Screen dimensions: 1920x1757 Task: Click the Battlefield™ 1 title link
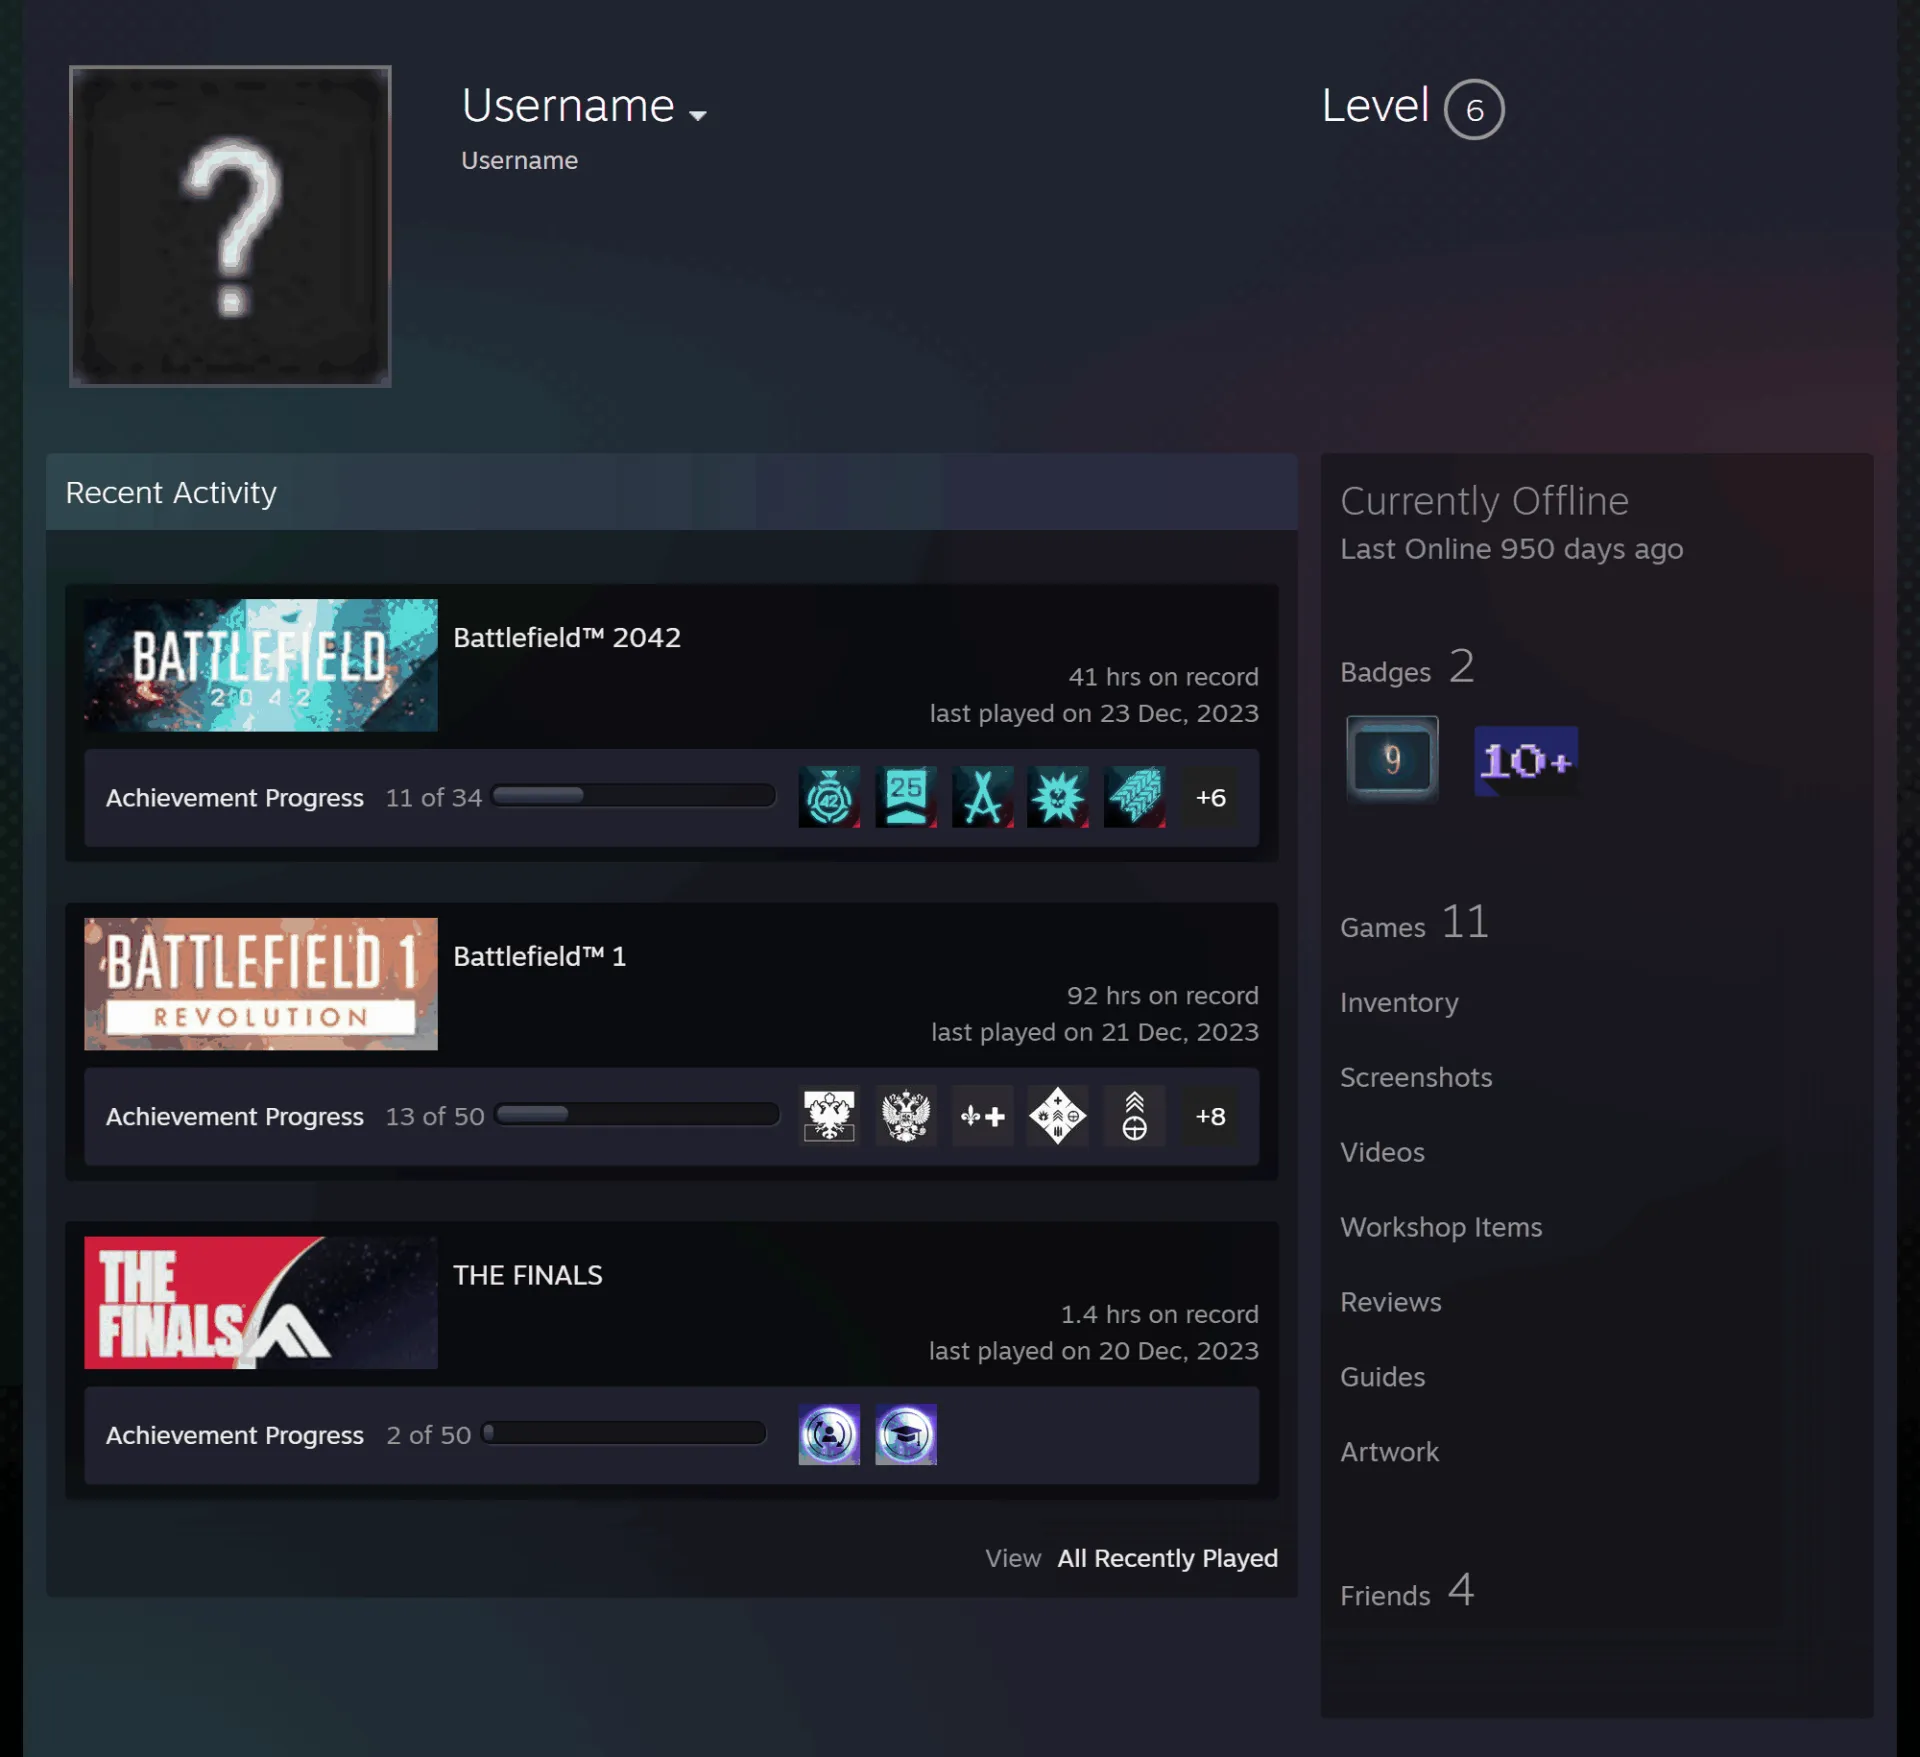point(540,956)
